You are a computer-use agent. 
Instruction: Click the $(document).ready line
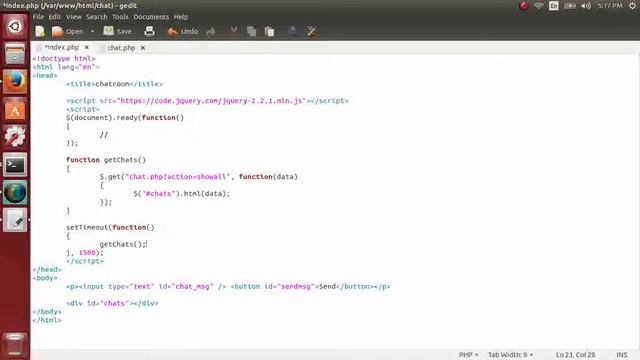pos(125,118)
